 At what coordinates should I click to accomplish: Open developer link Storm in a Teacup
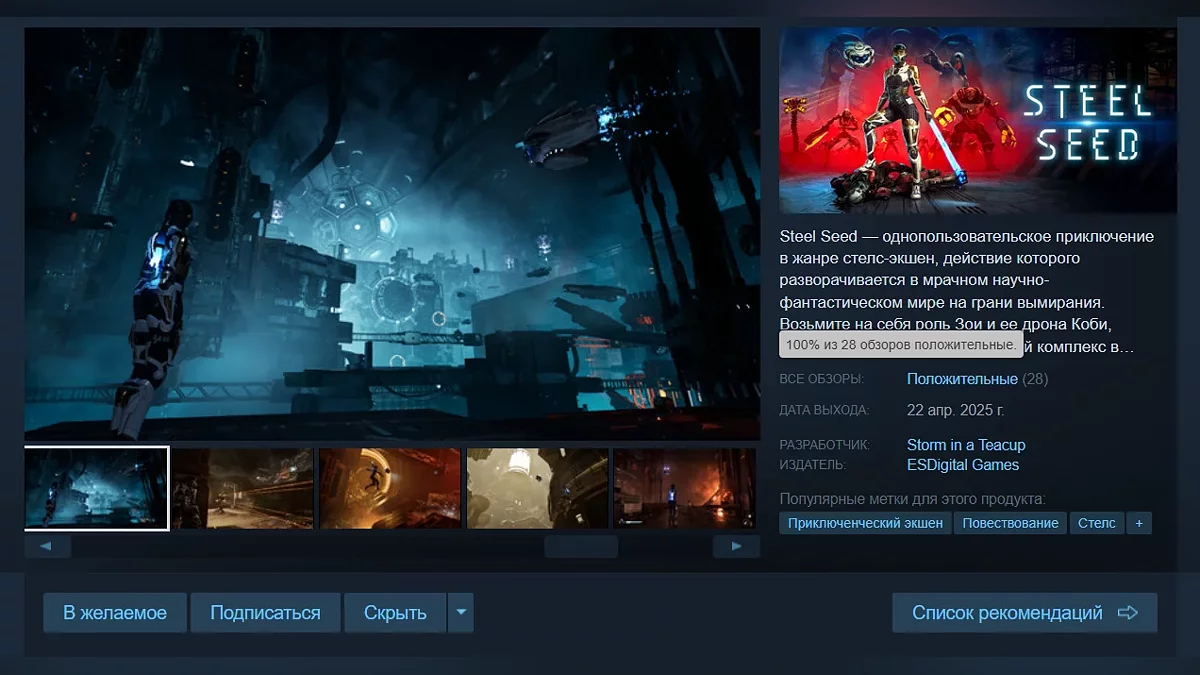966,445
